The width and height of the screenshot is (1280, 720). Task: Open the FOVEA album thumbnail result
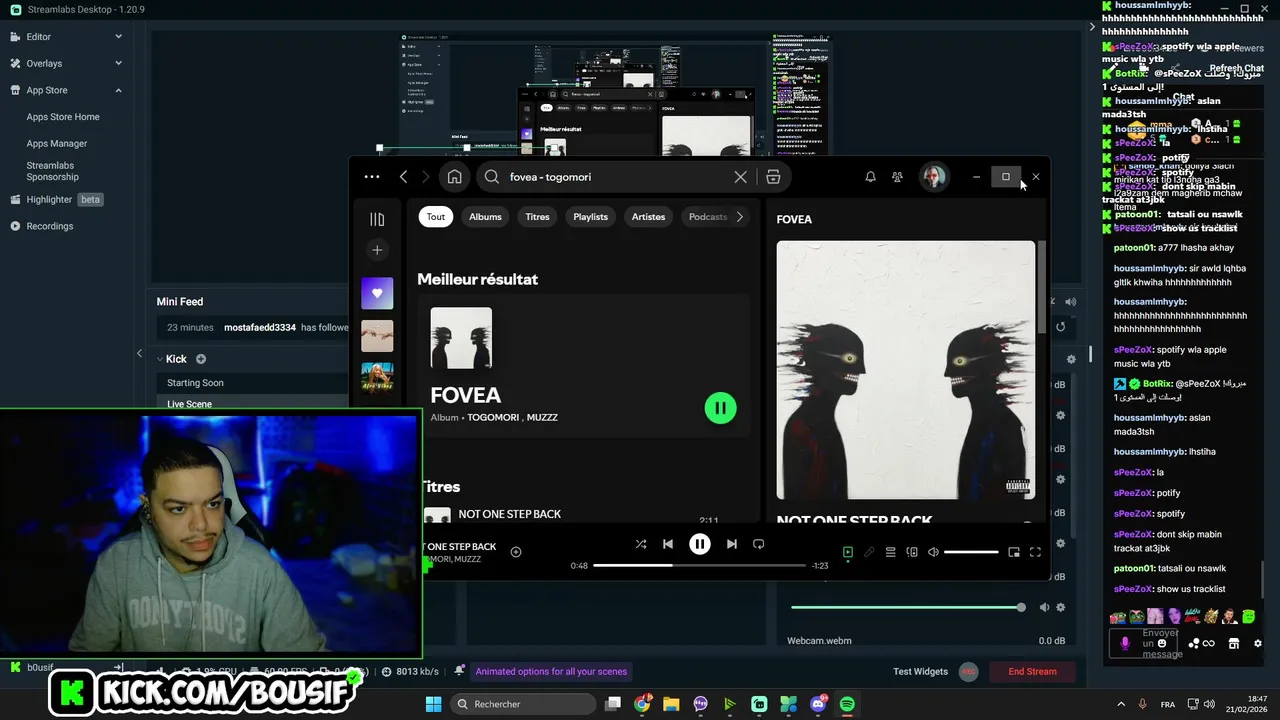click(461, 338)
